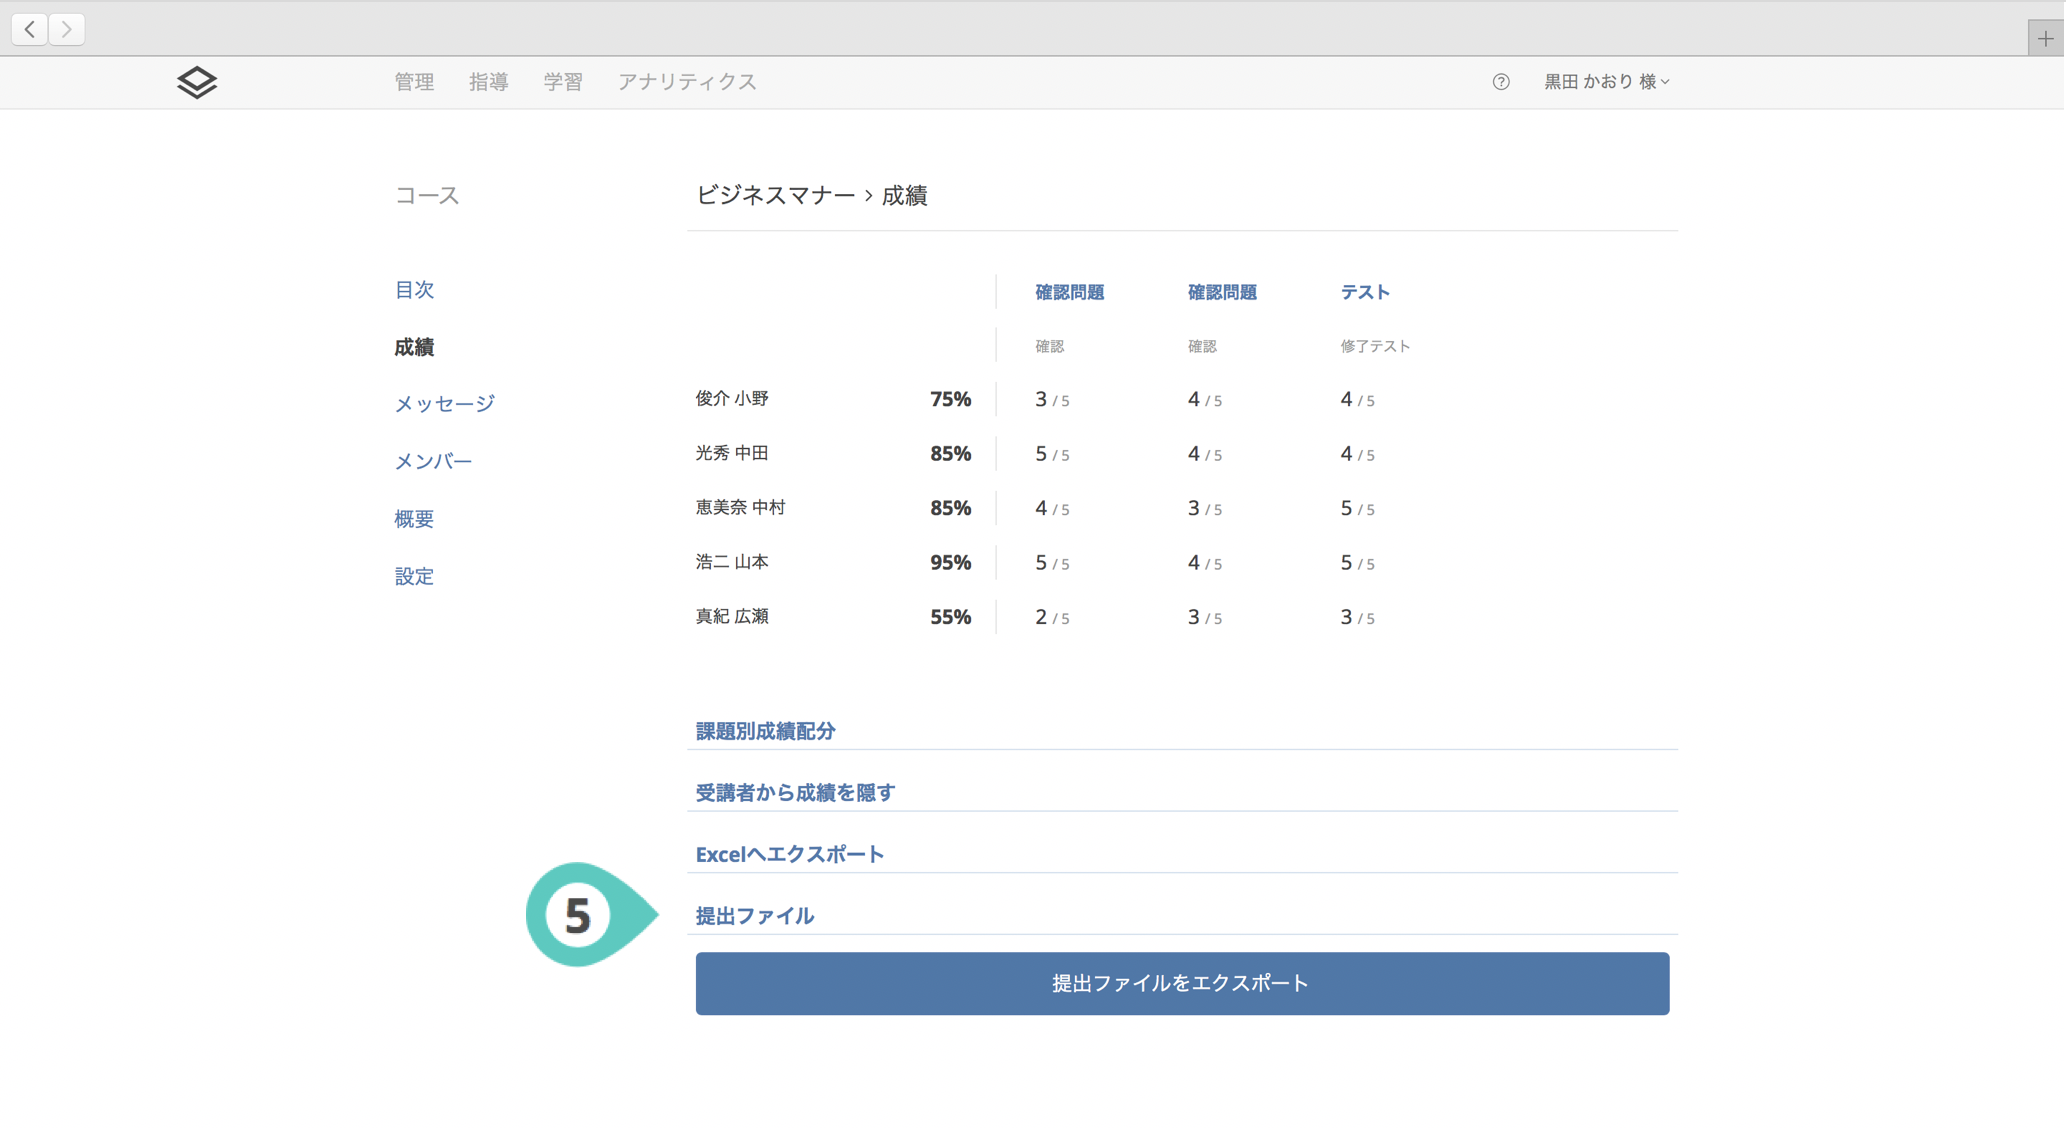The image size is (2066, 1128).
Task: Open the 設定 sidebar link
Action: (x=413, y=576)
